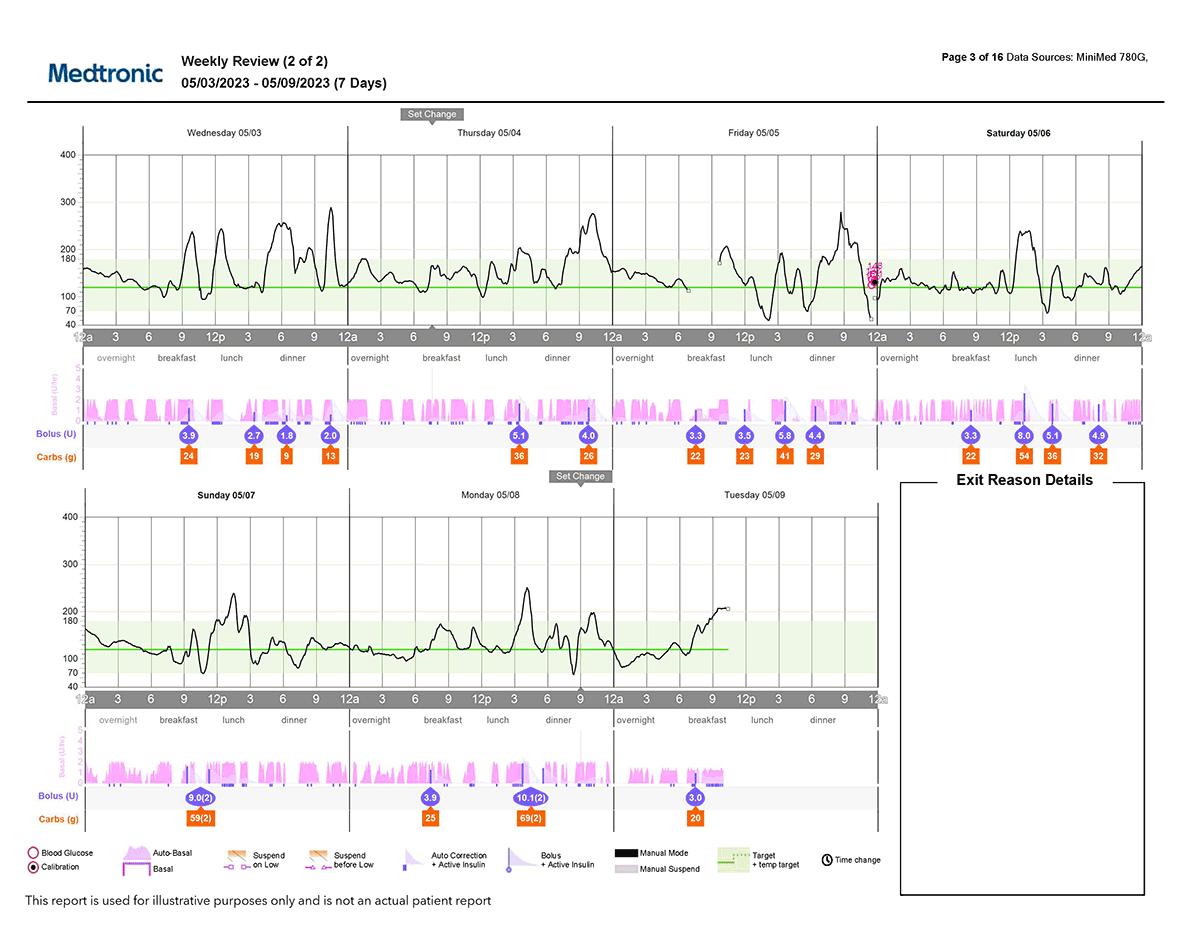
Task: Click the 10.1(2) bolus bubble
Action: [530, 798]
